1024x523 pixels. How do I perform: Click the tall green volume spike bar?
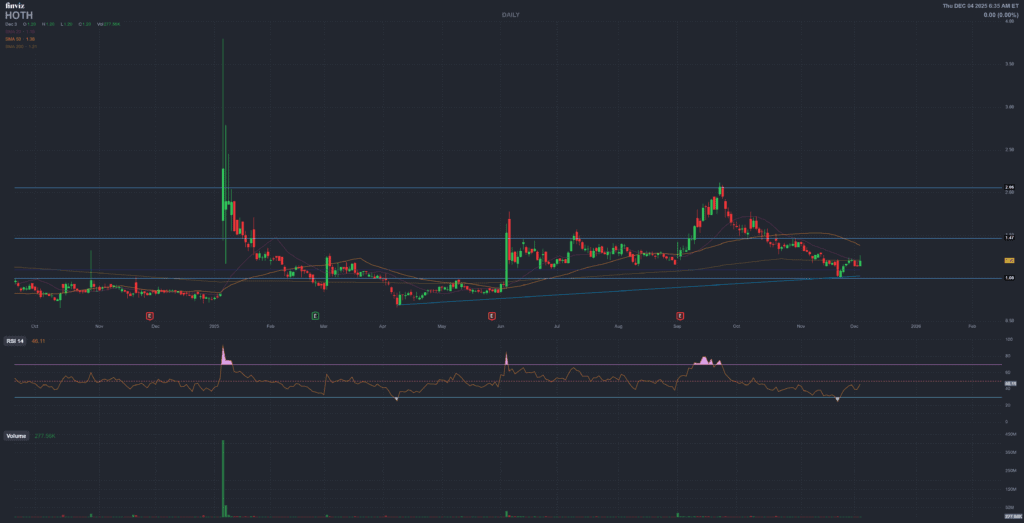(222, 478)
